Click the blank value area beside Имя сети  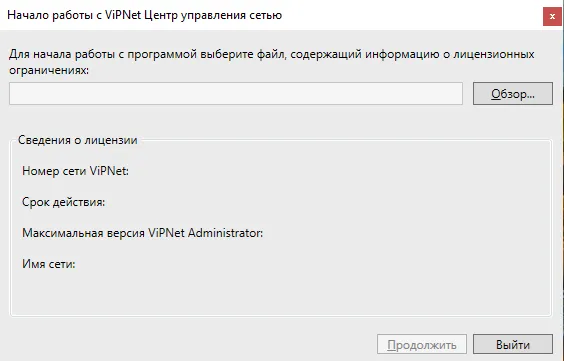309,264
